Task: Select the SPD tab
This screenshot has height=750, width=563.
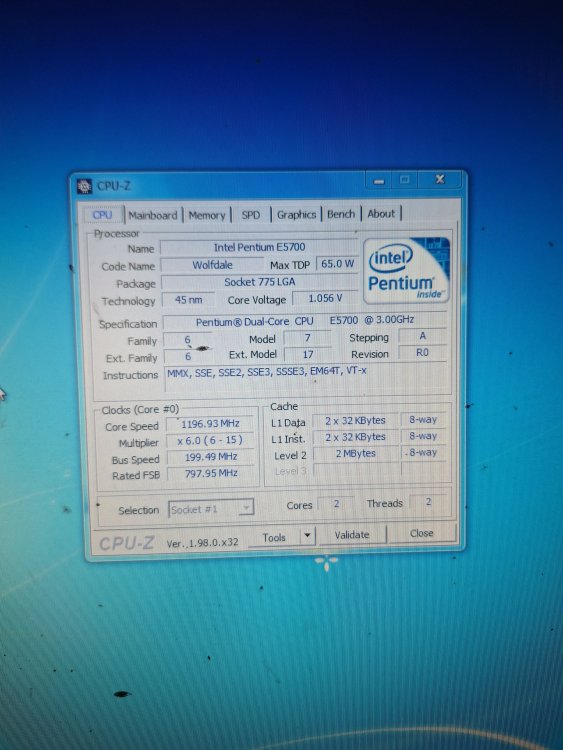Action: click(x=251, y=215)
